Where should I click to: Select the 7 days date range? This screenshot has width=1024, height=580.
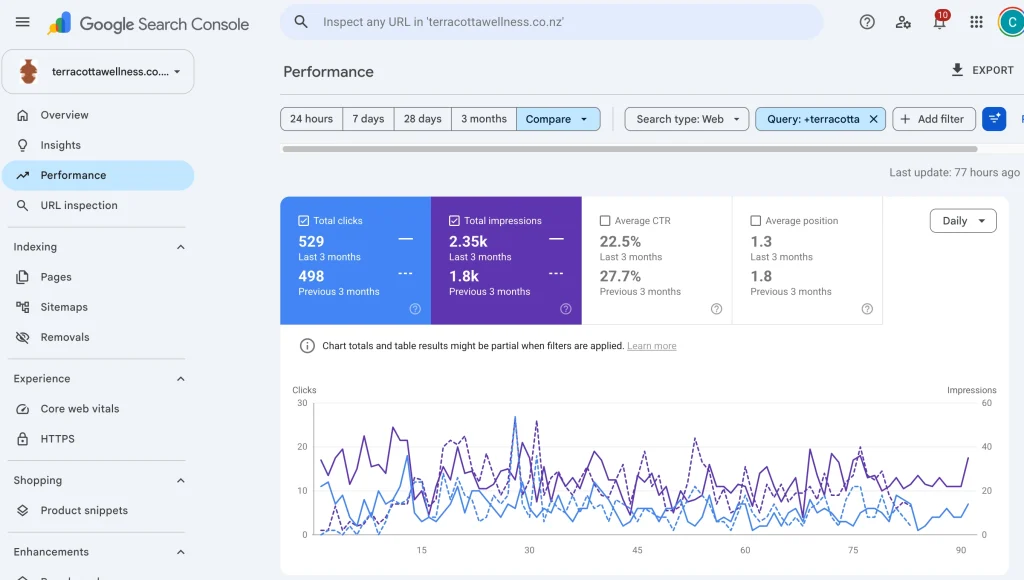coord(368,119)
